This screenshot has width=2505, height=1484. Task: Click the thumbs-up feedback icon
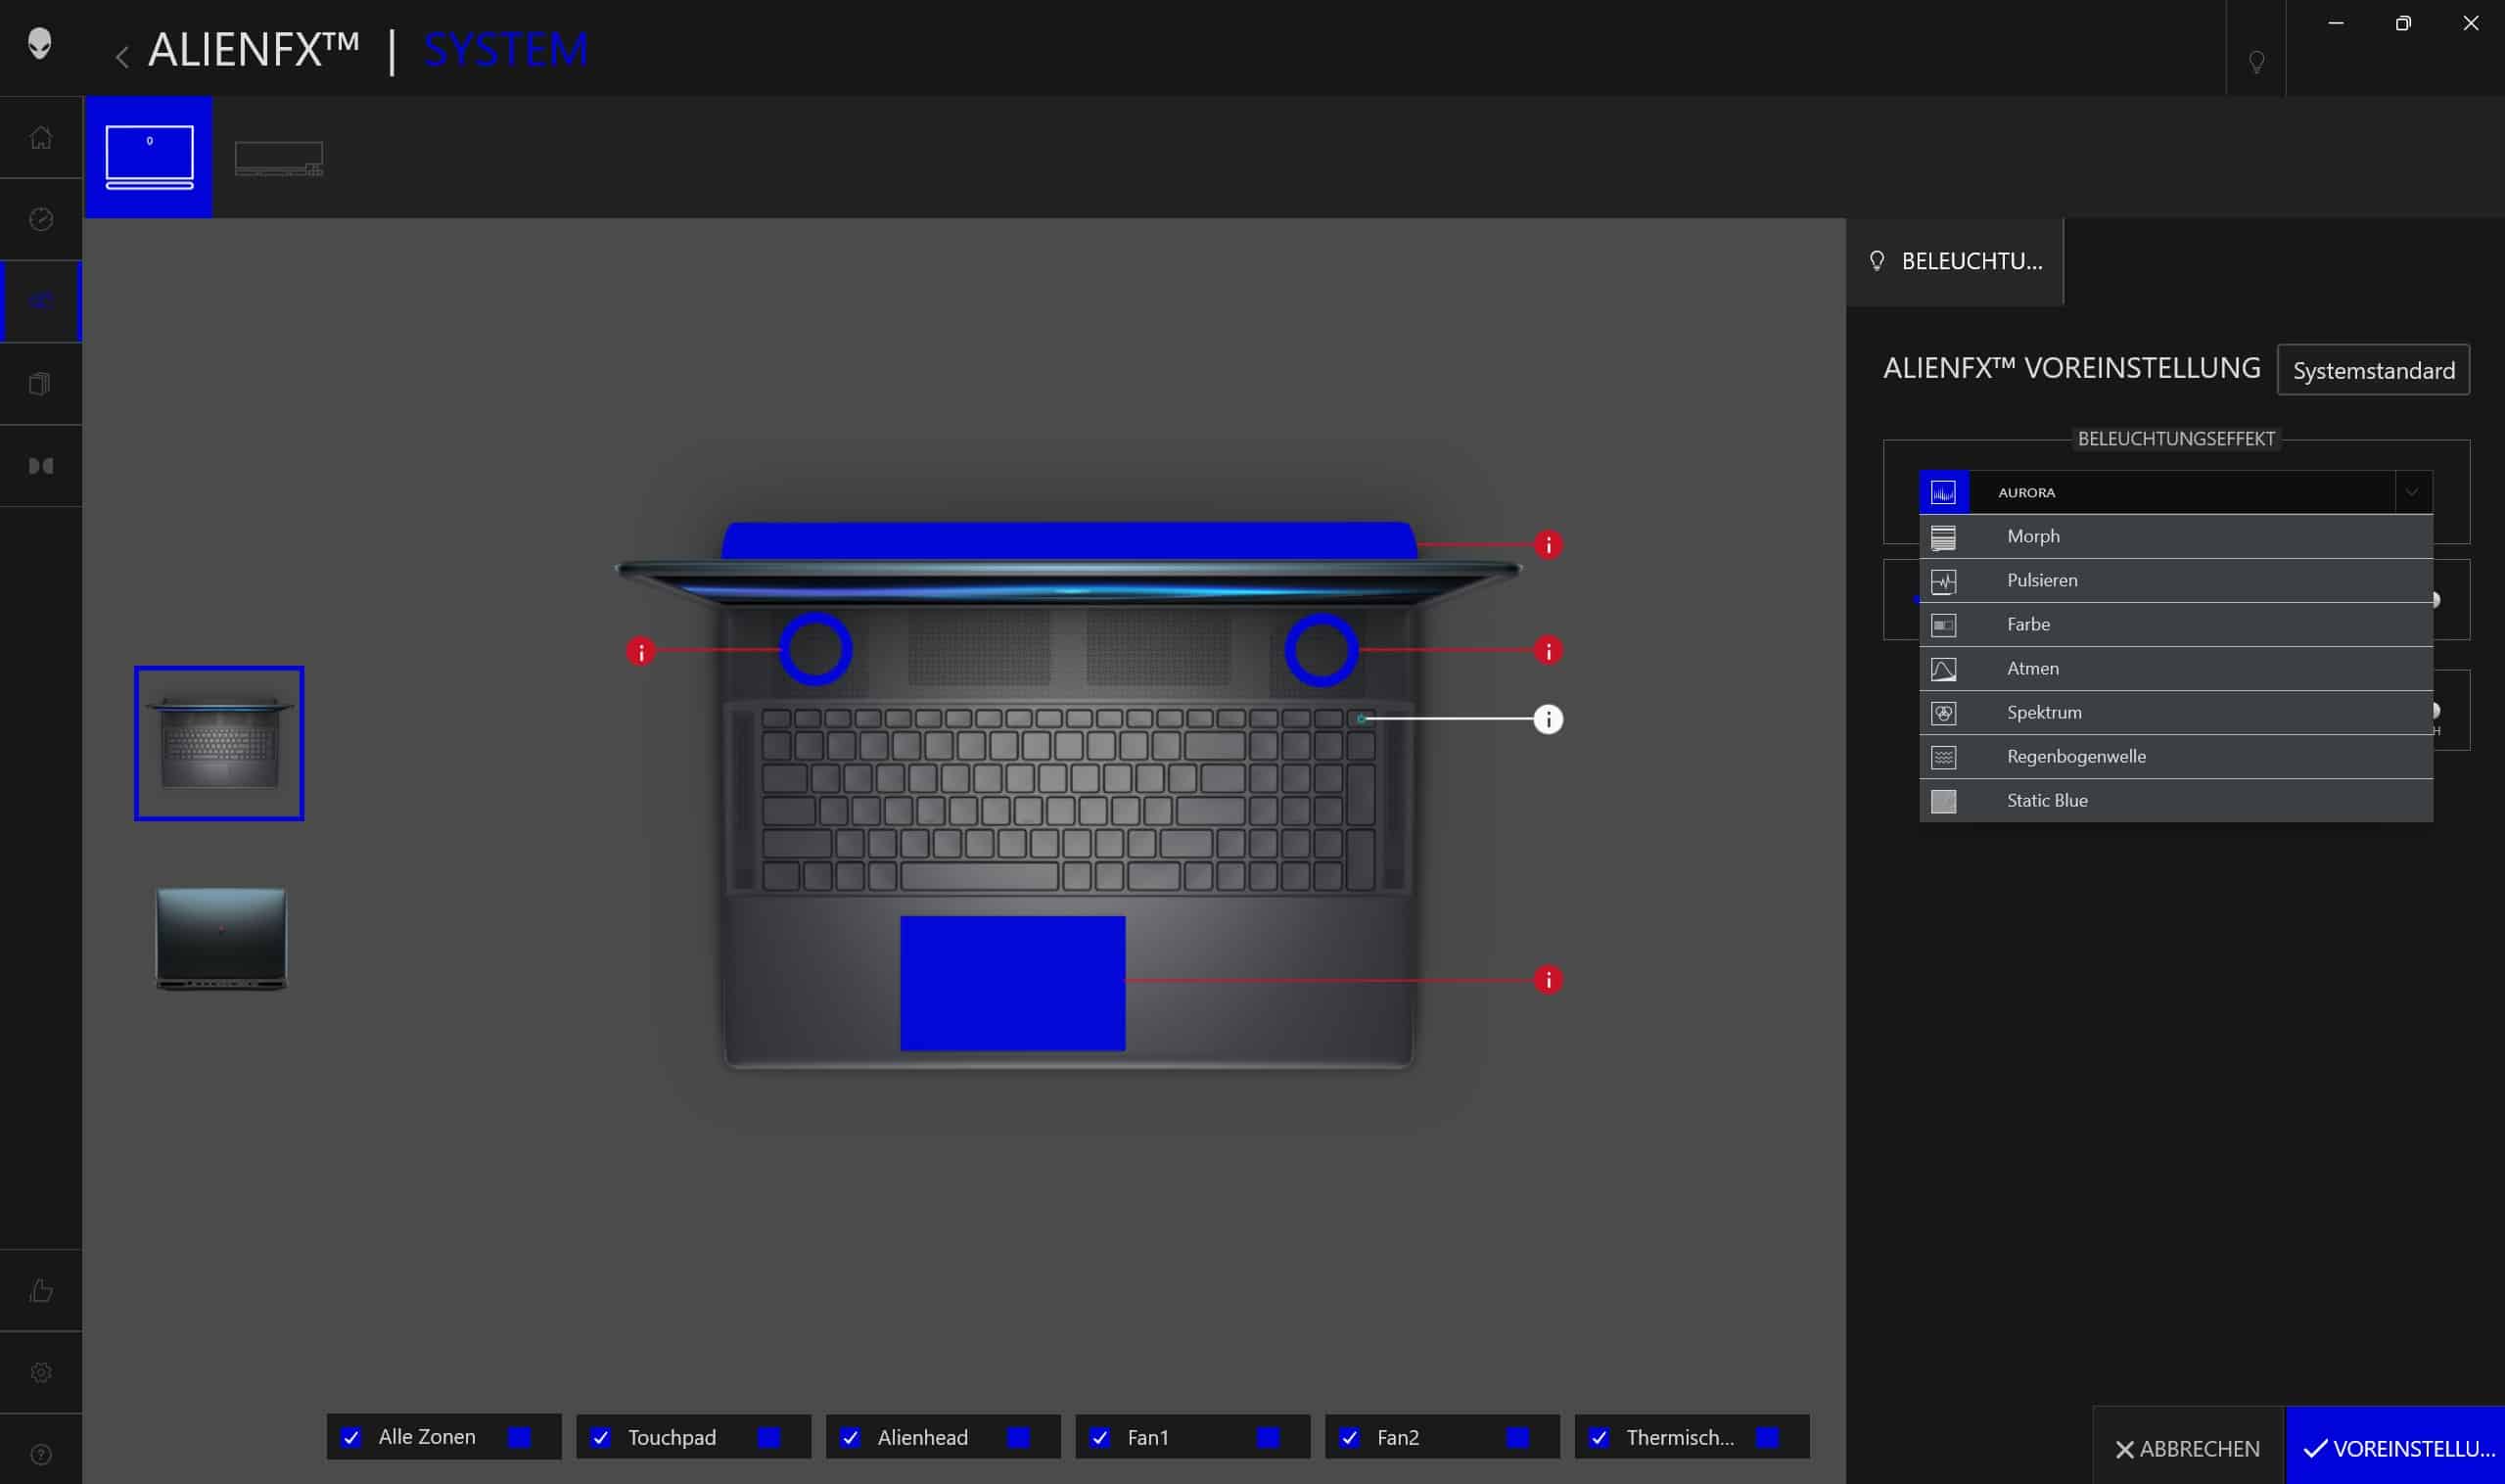click(41, 1290)
